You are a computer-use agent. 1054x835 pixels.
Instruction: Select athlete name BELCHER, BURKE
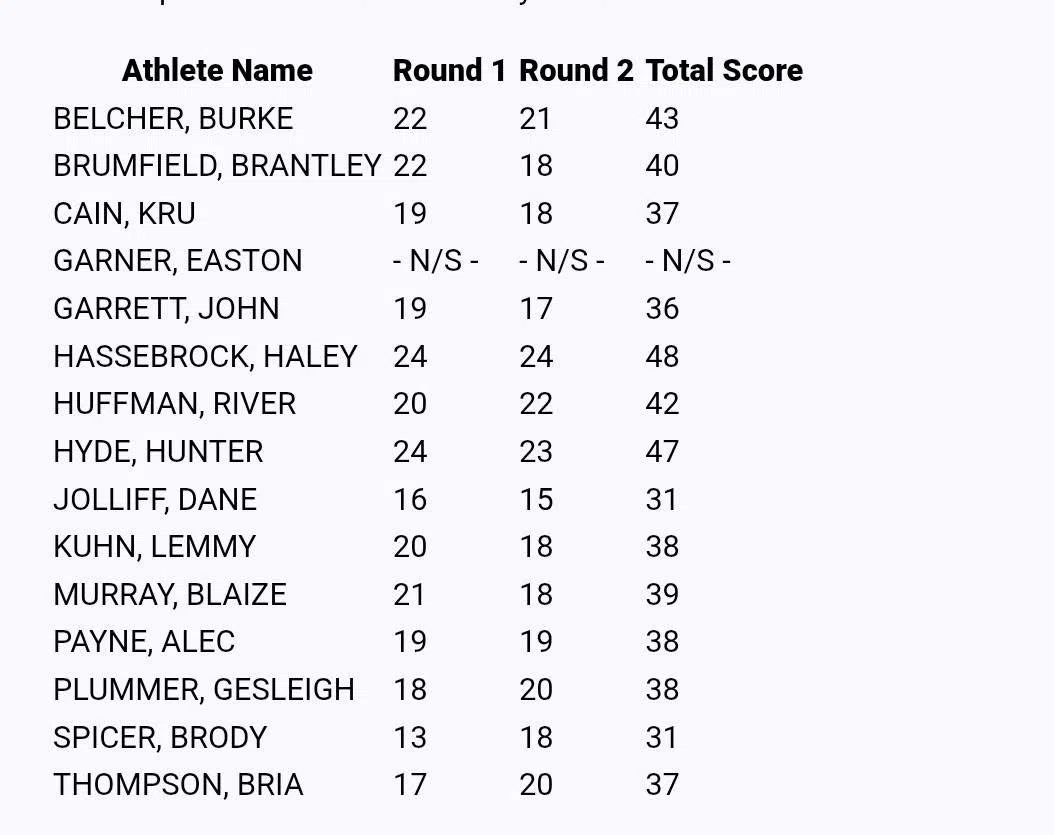(x=173, y=119)
